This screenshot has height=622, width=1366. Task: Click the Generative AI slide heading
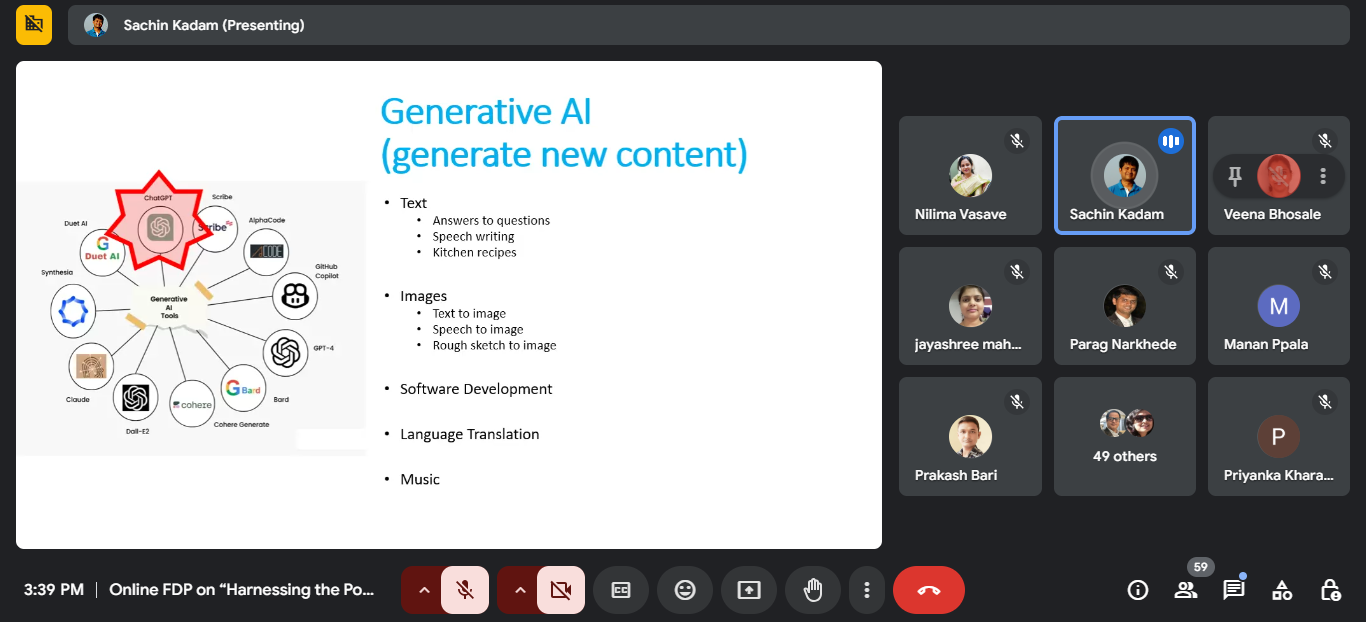[x=564, y=132]
